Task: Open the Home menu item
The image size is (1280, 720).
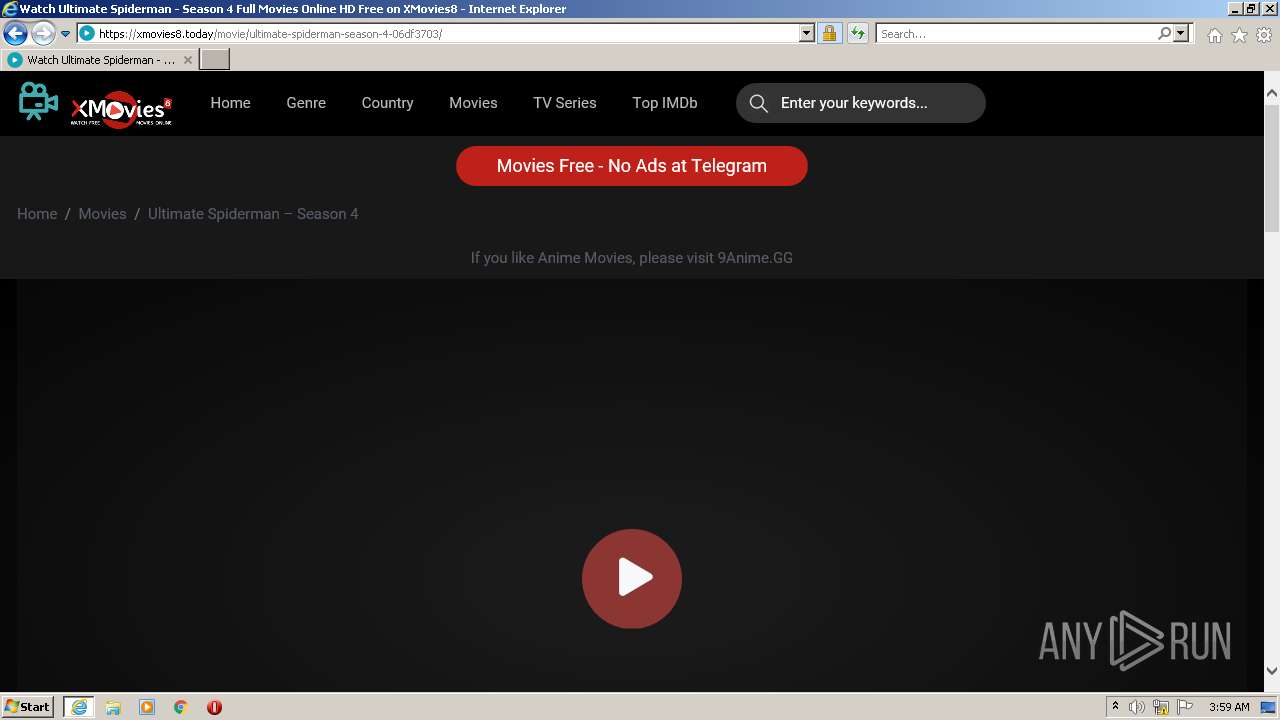Action: coord(230,103)
